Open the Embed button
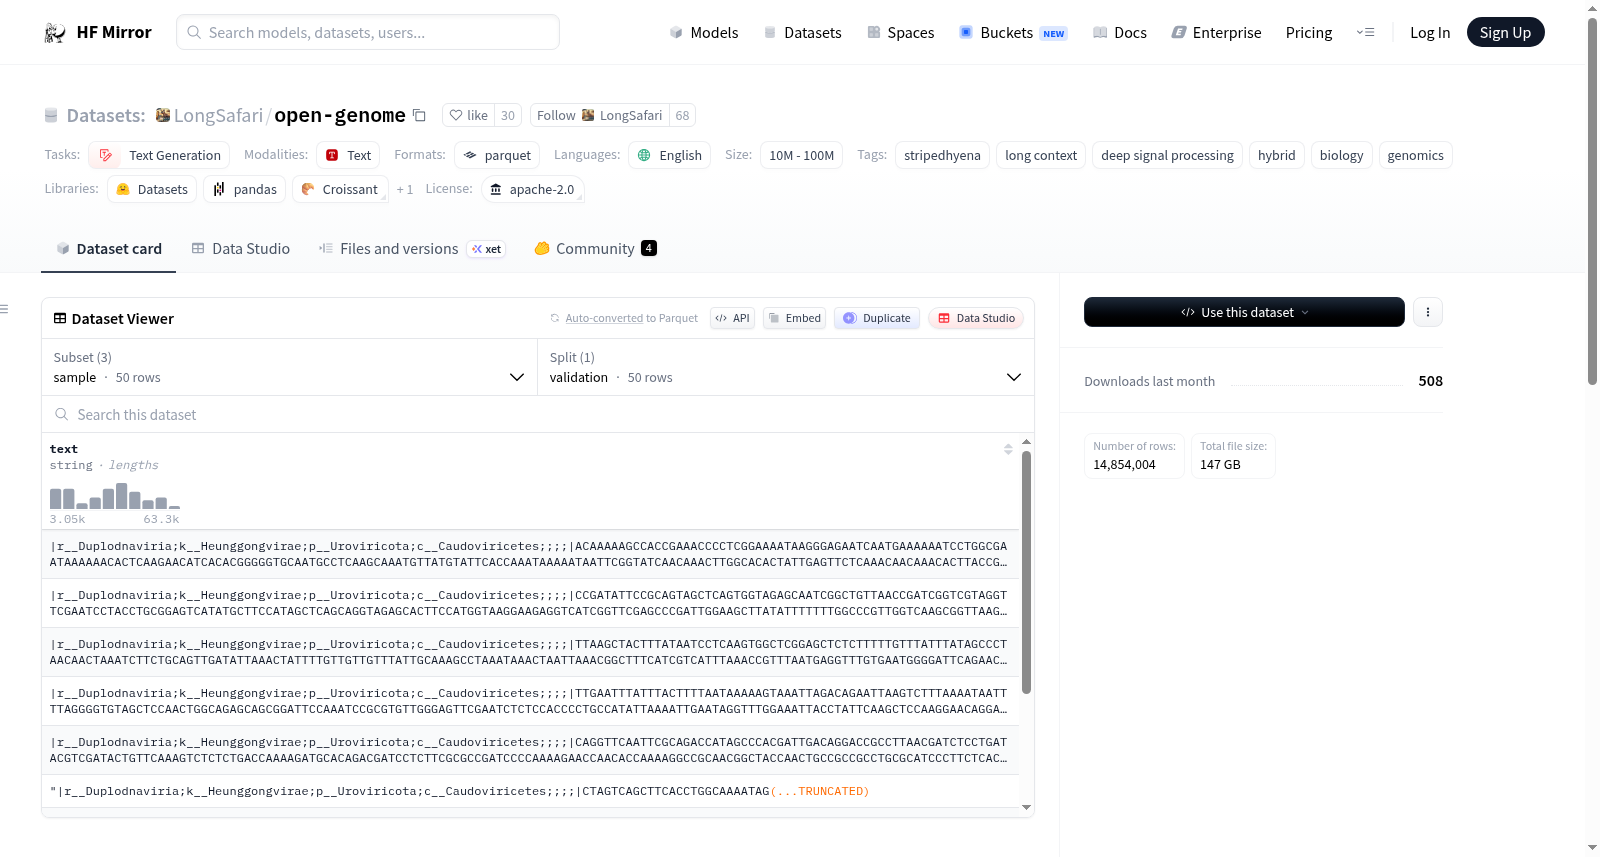Image resolution: width=1600 pixels, height=857 pixels. (794, 318)
